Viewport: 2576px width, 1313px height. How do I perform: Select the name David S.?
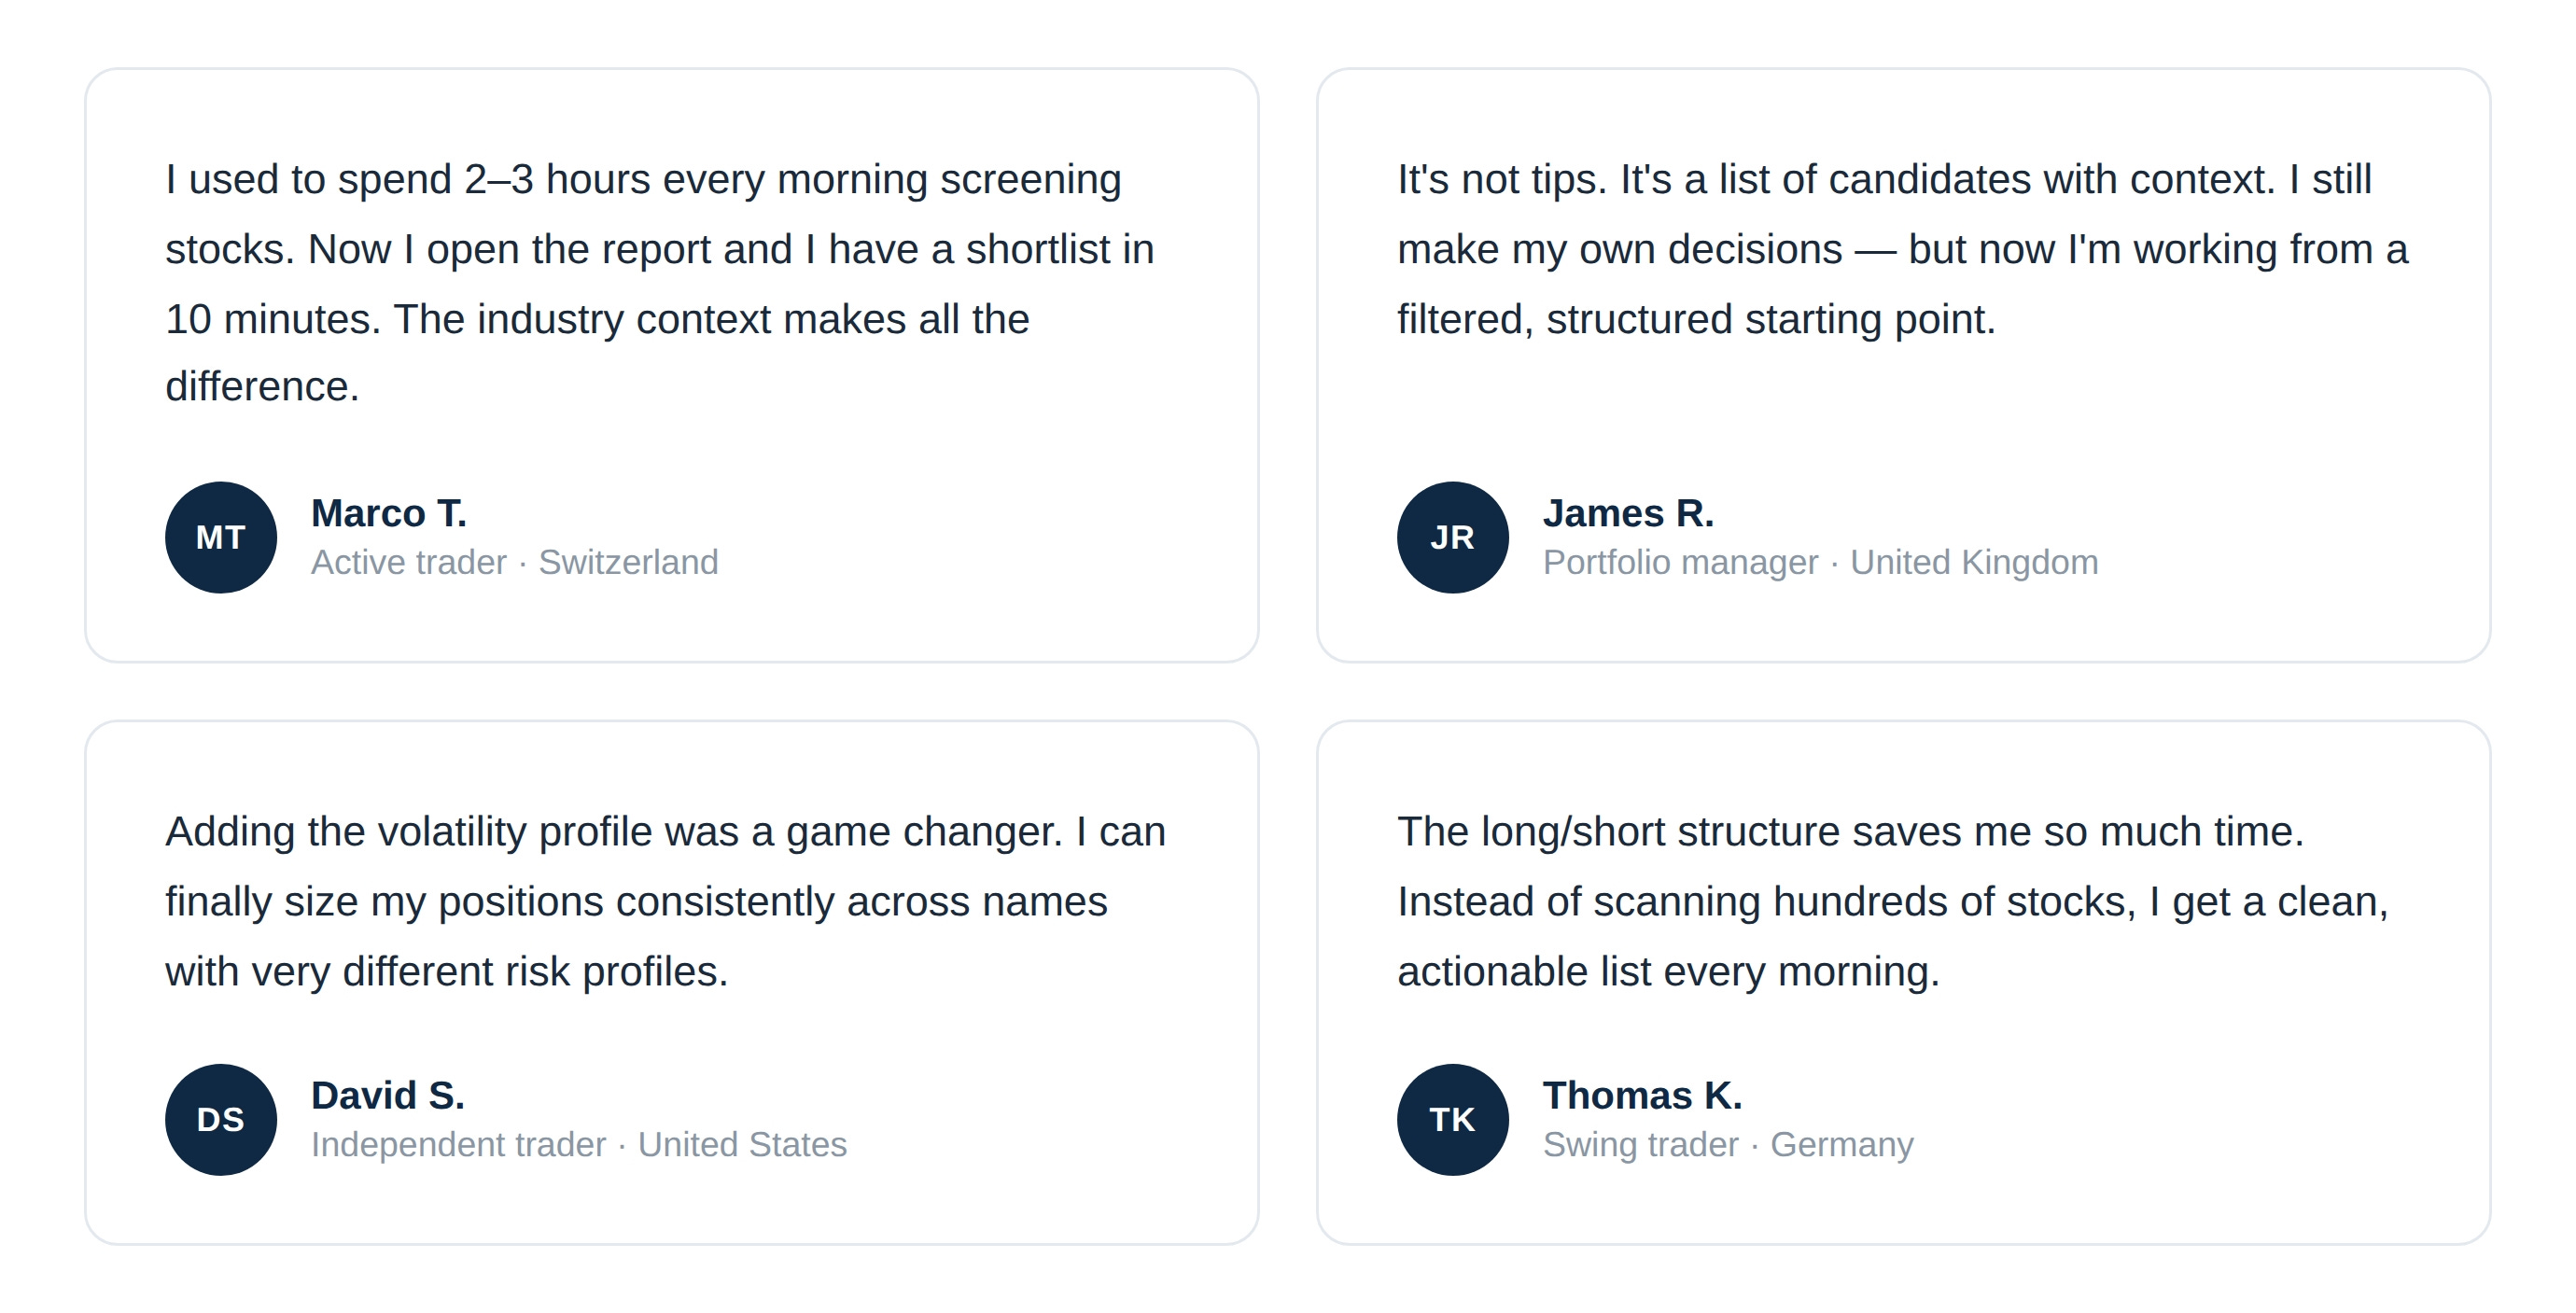pos(388,1095)
